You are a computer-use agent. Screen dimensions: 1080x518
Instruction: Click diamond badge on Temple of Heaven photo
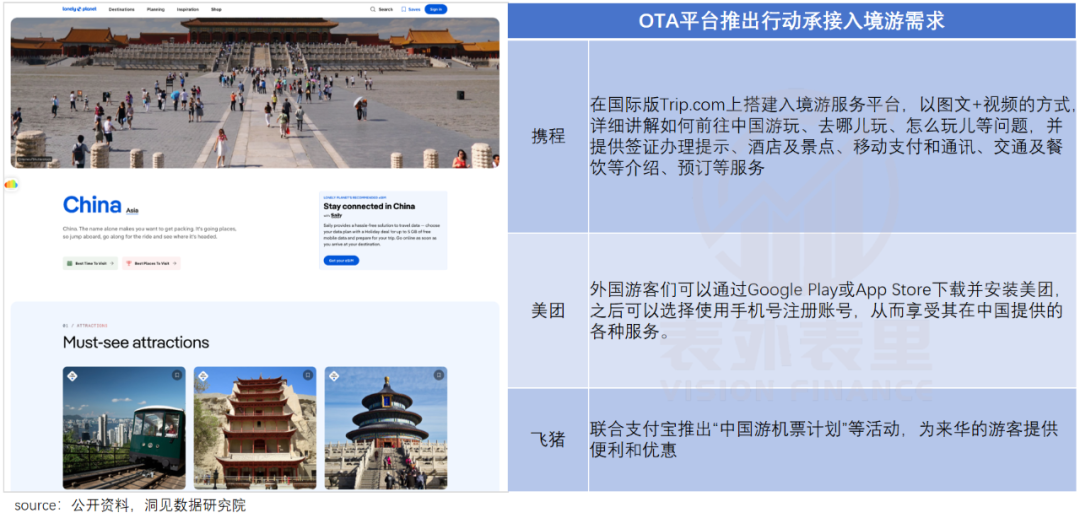pos(334,376)
